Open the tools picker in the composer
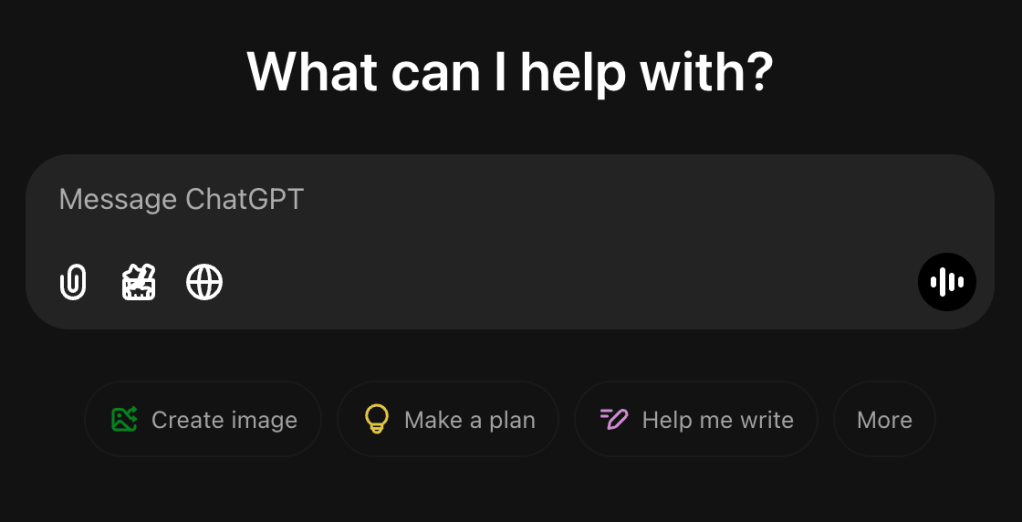The image size is (1022, 522). [139, 283]
